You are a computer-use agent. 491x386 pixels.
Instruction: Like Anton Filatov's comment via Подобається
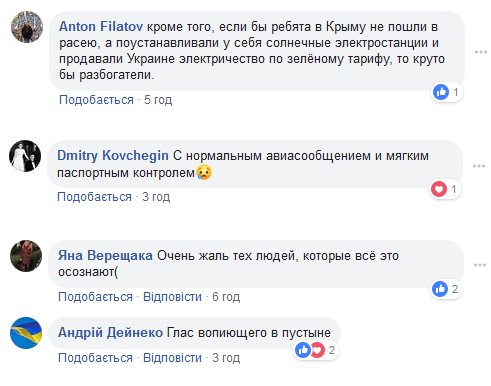pyautogui.click(x=96, y=100)
